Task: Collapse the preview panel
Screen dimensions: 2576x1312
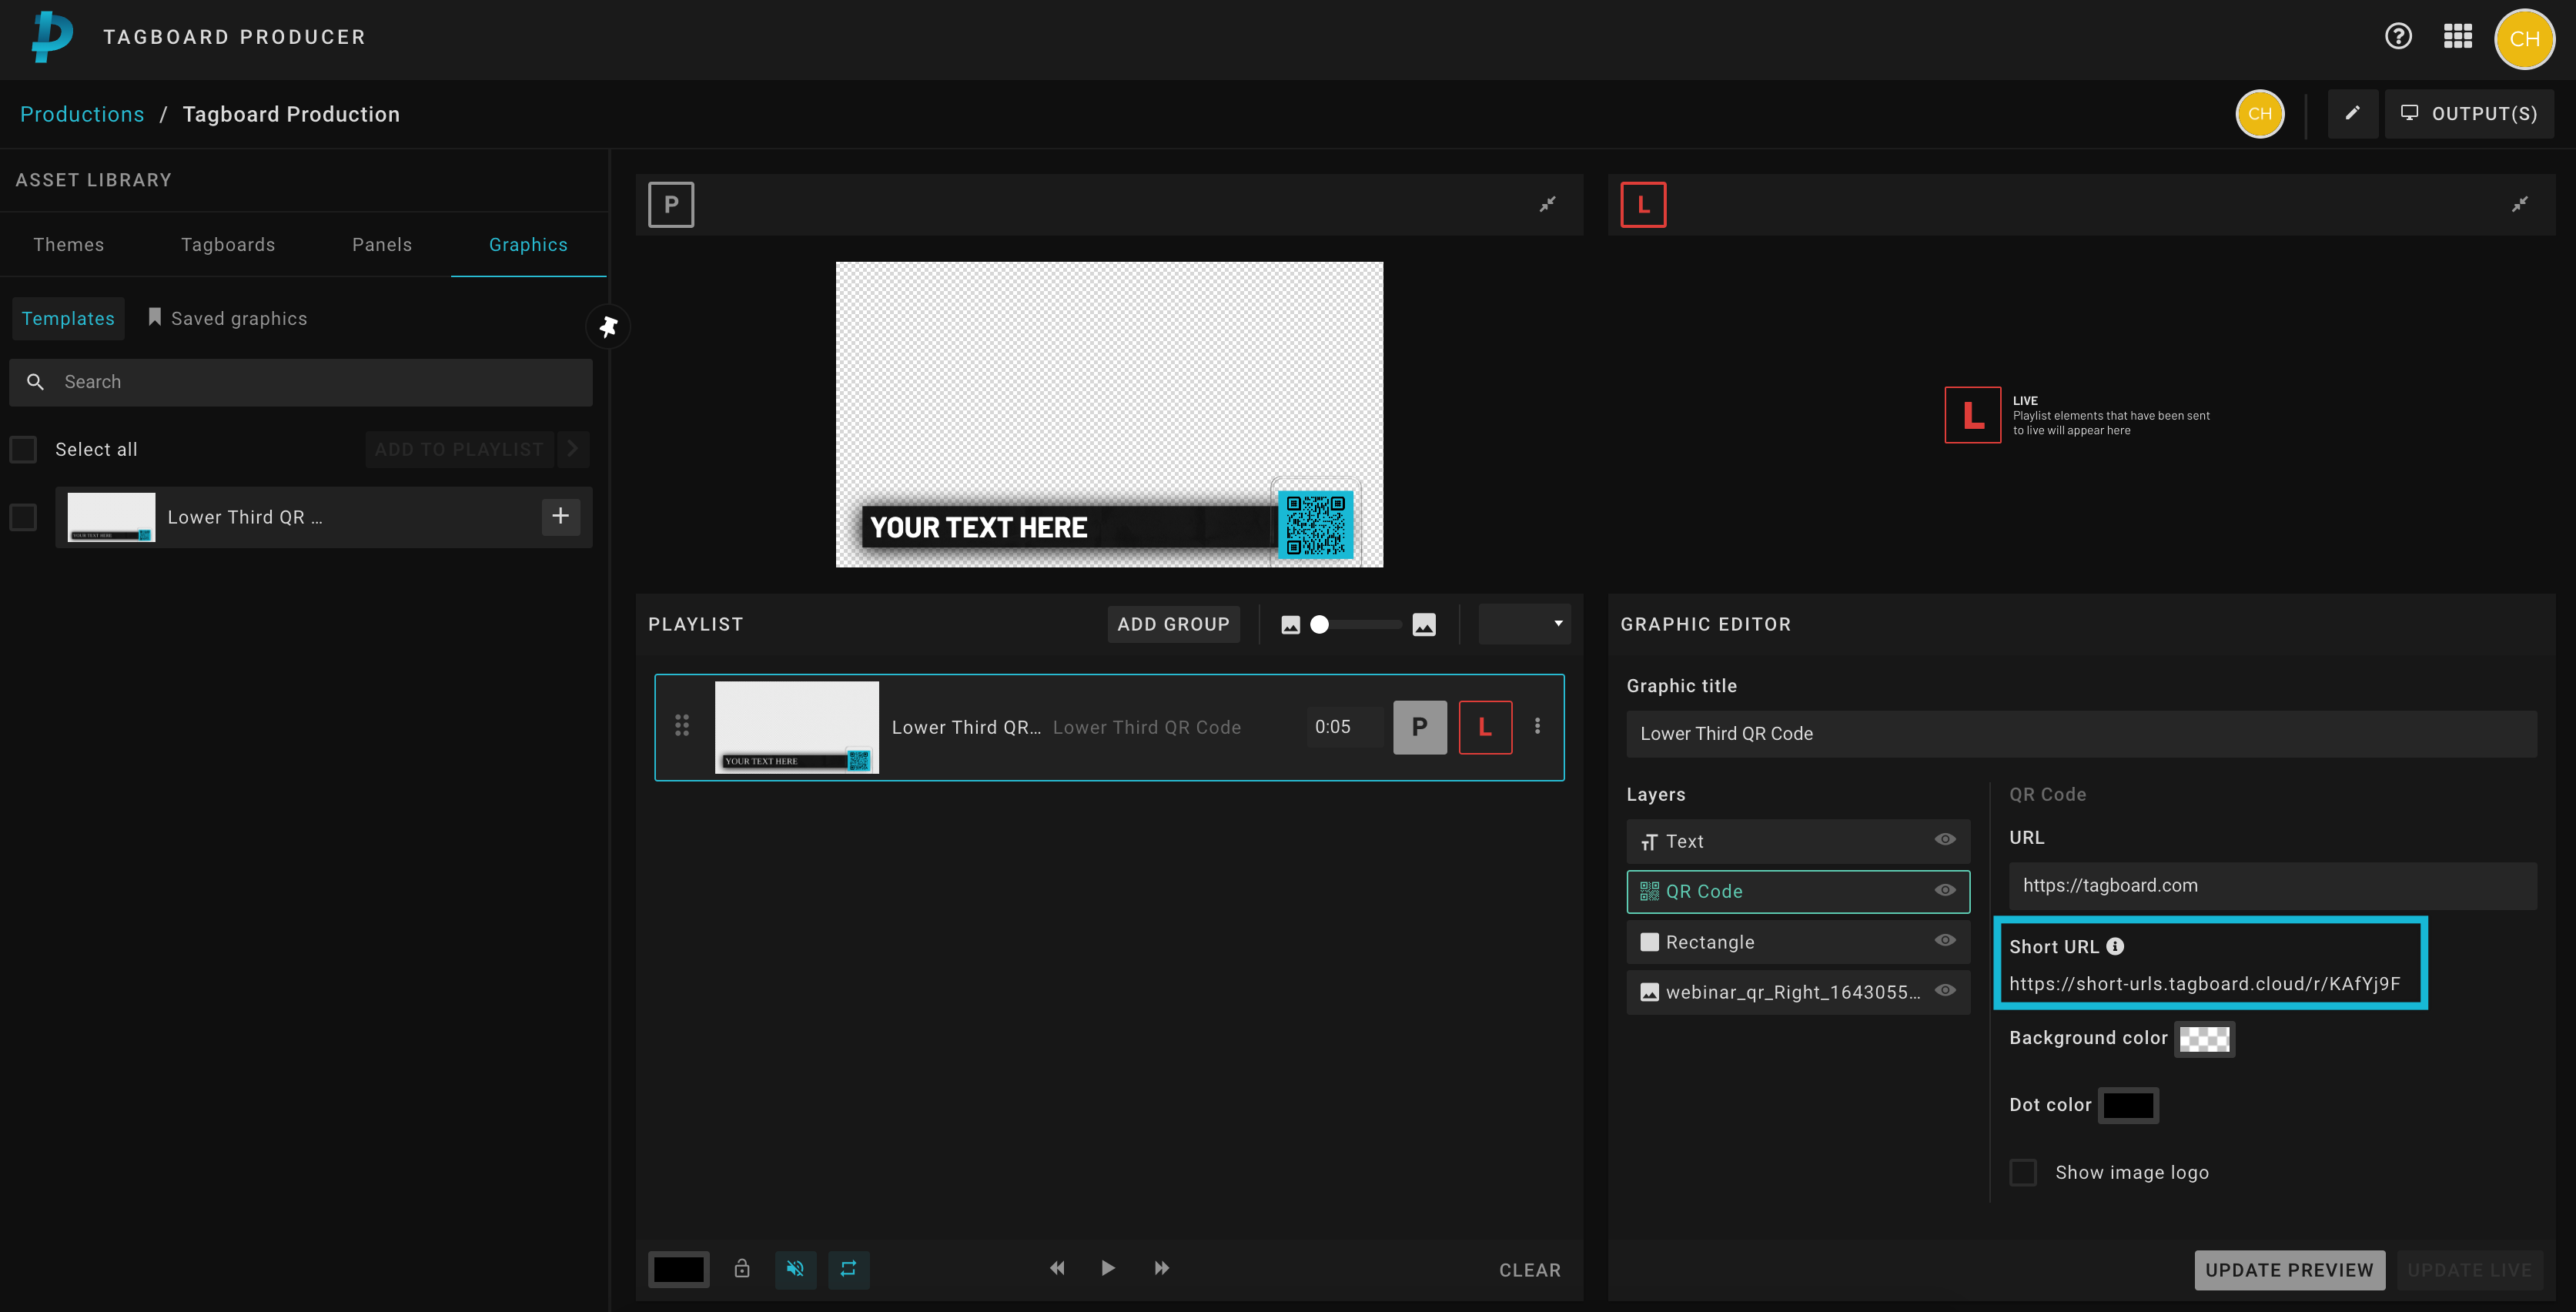Action: click(1547, 205)
